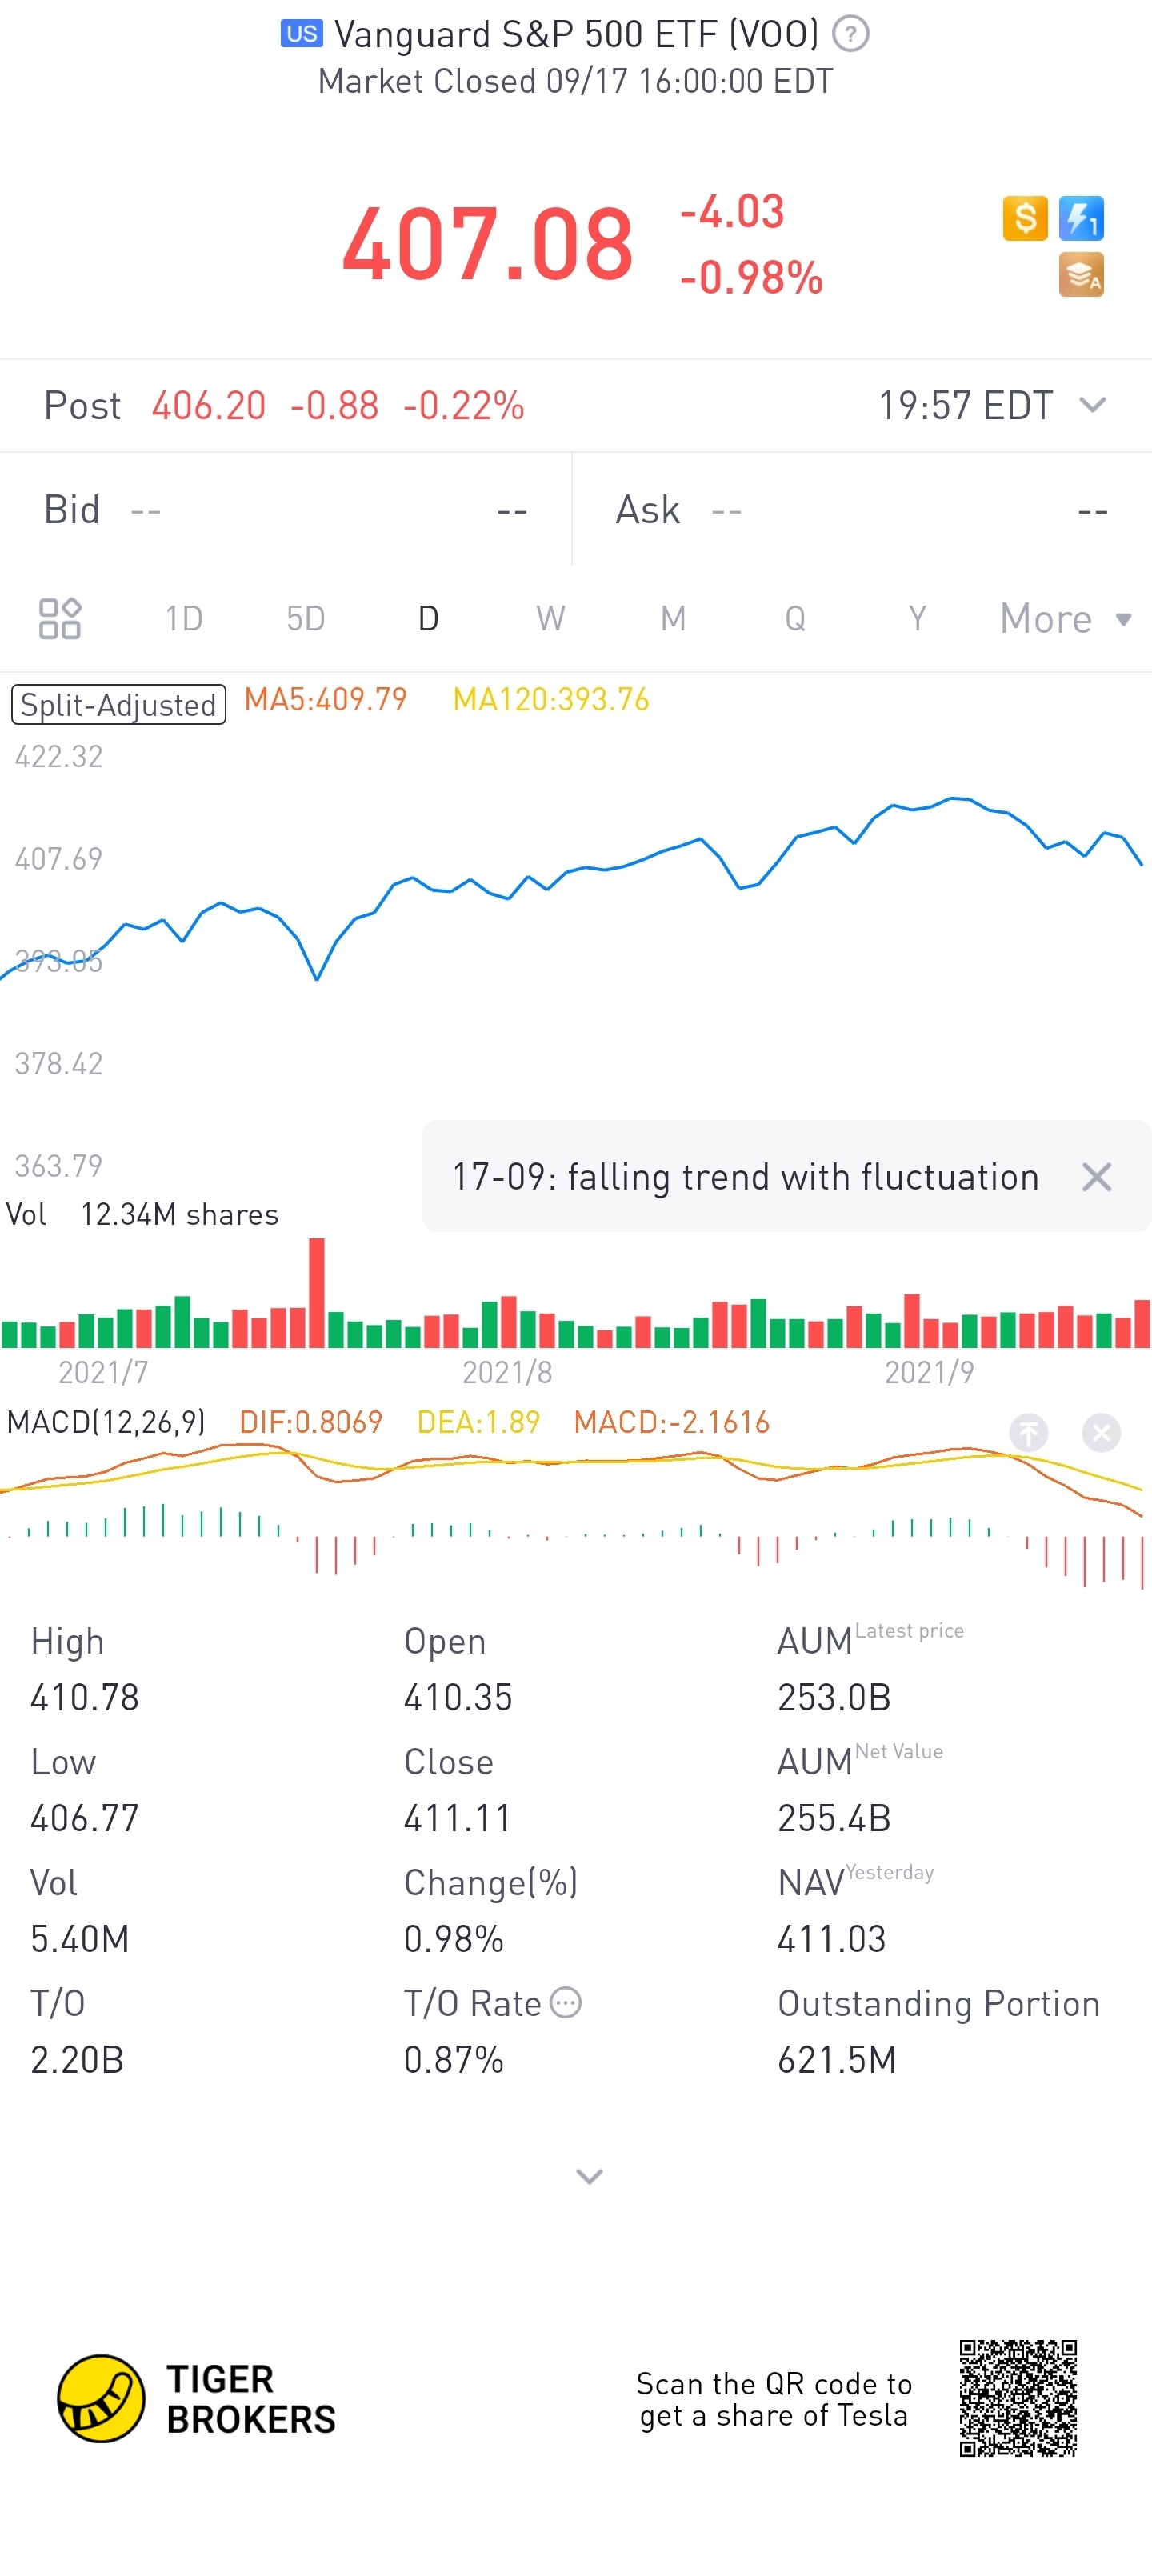Select the weekly W chart tab
The height and width of the screenshot is (2576, 1152).
(x=550, y=618)
